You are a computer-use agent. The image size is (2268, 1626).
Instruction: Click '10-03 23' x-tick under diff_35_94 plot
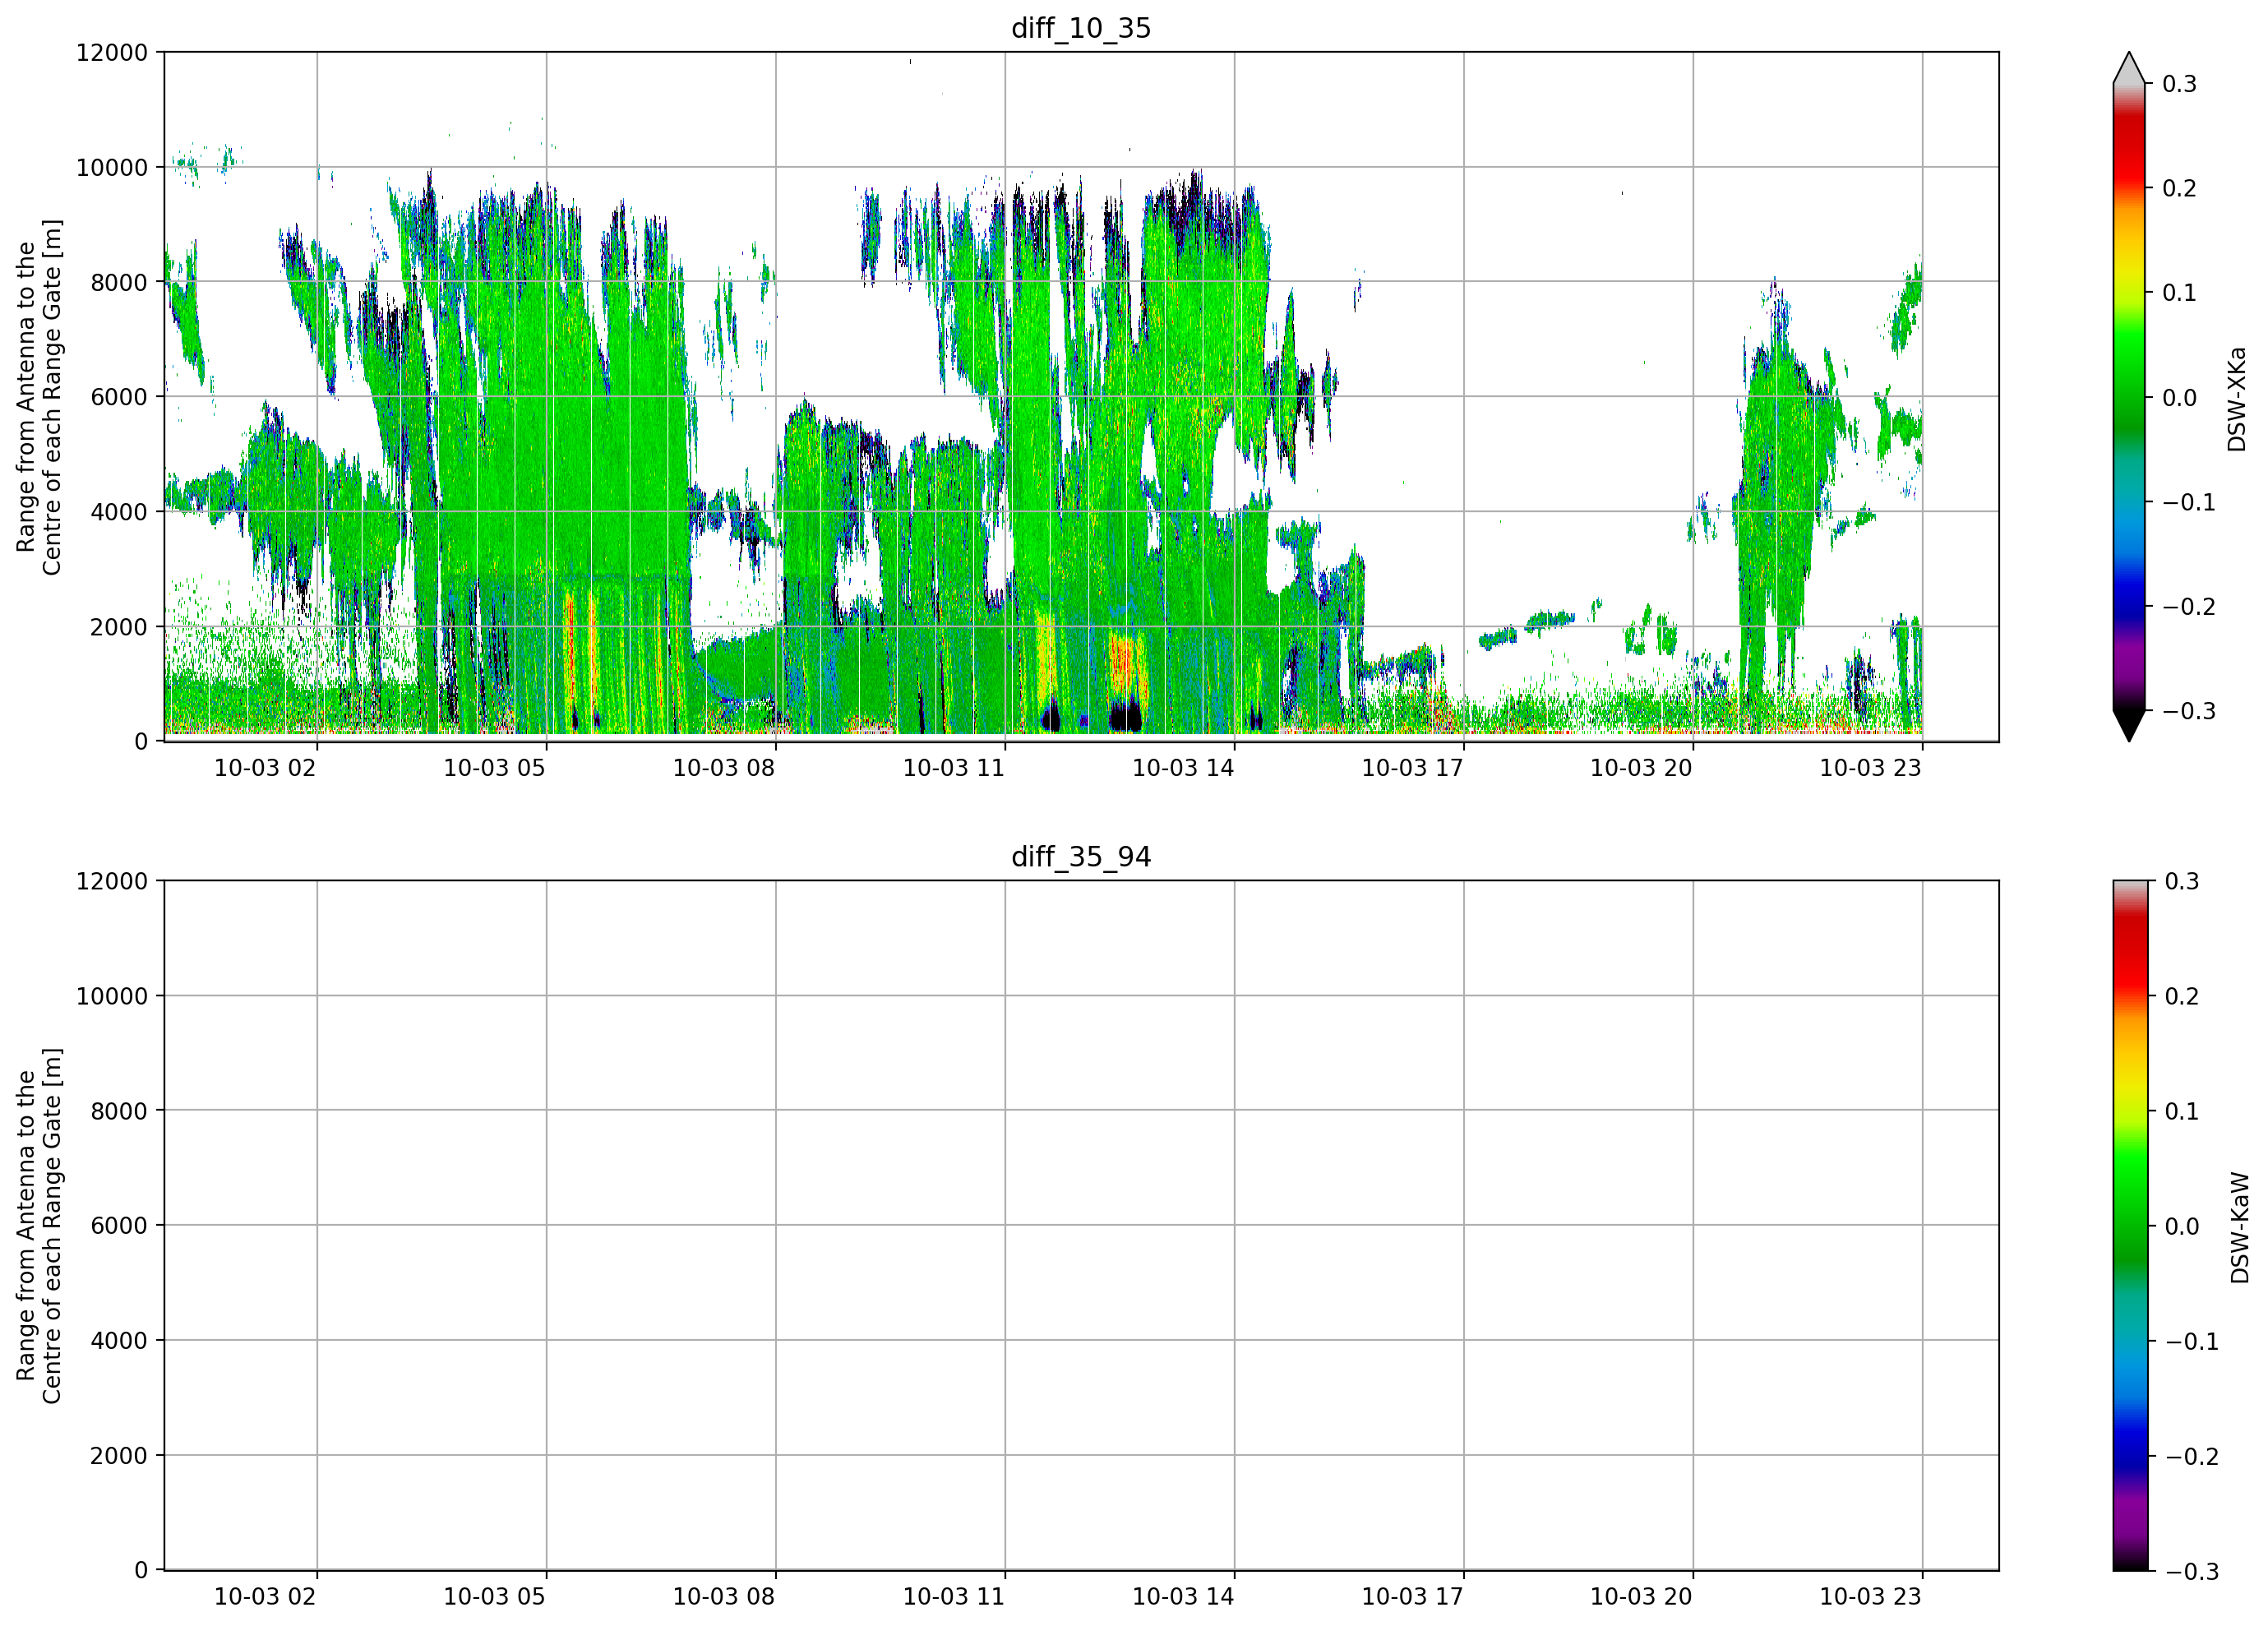coord(1870,1597)
